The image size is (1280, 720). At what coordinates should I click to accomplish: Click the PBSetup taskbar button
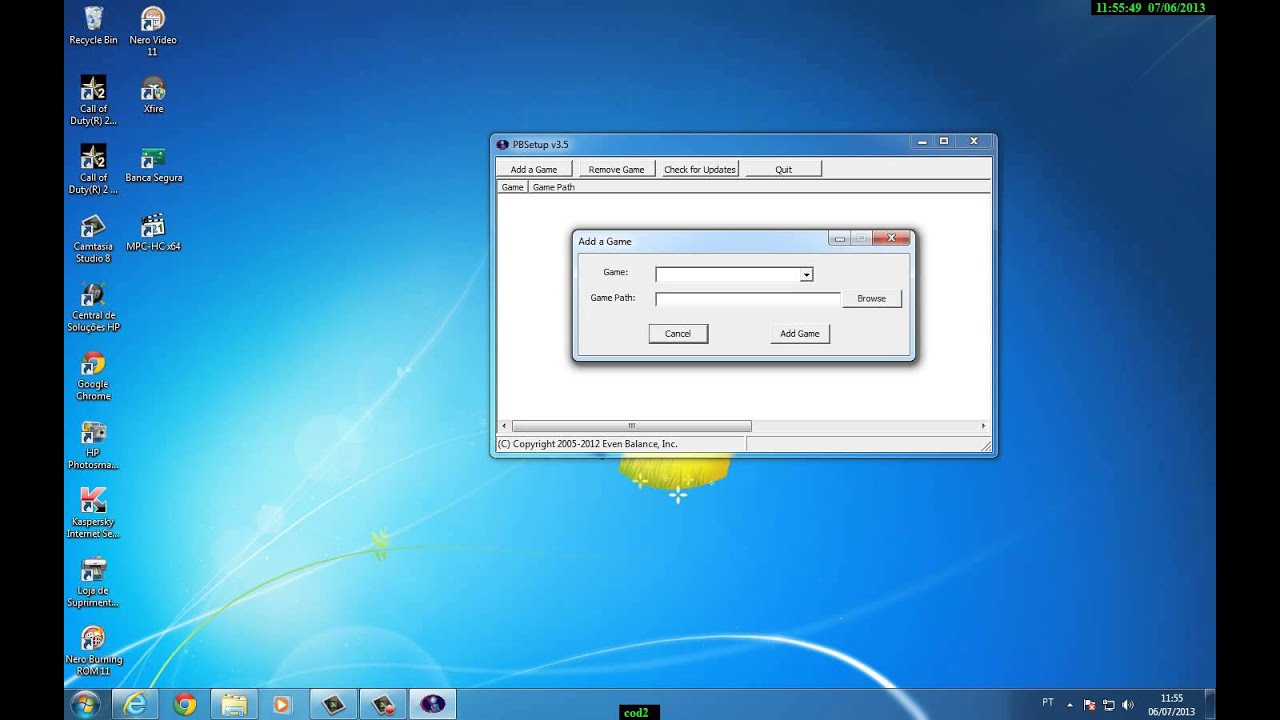(x=432, y=704)
